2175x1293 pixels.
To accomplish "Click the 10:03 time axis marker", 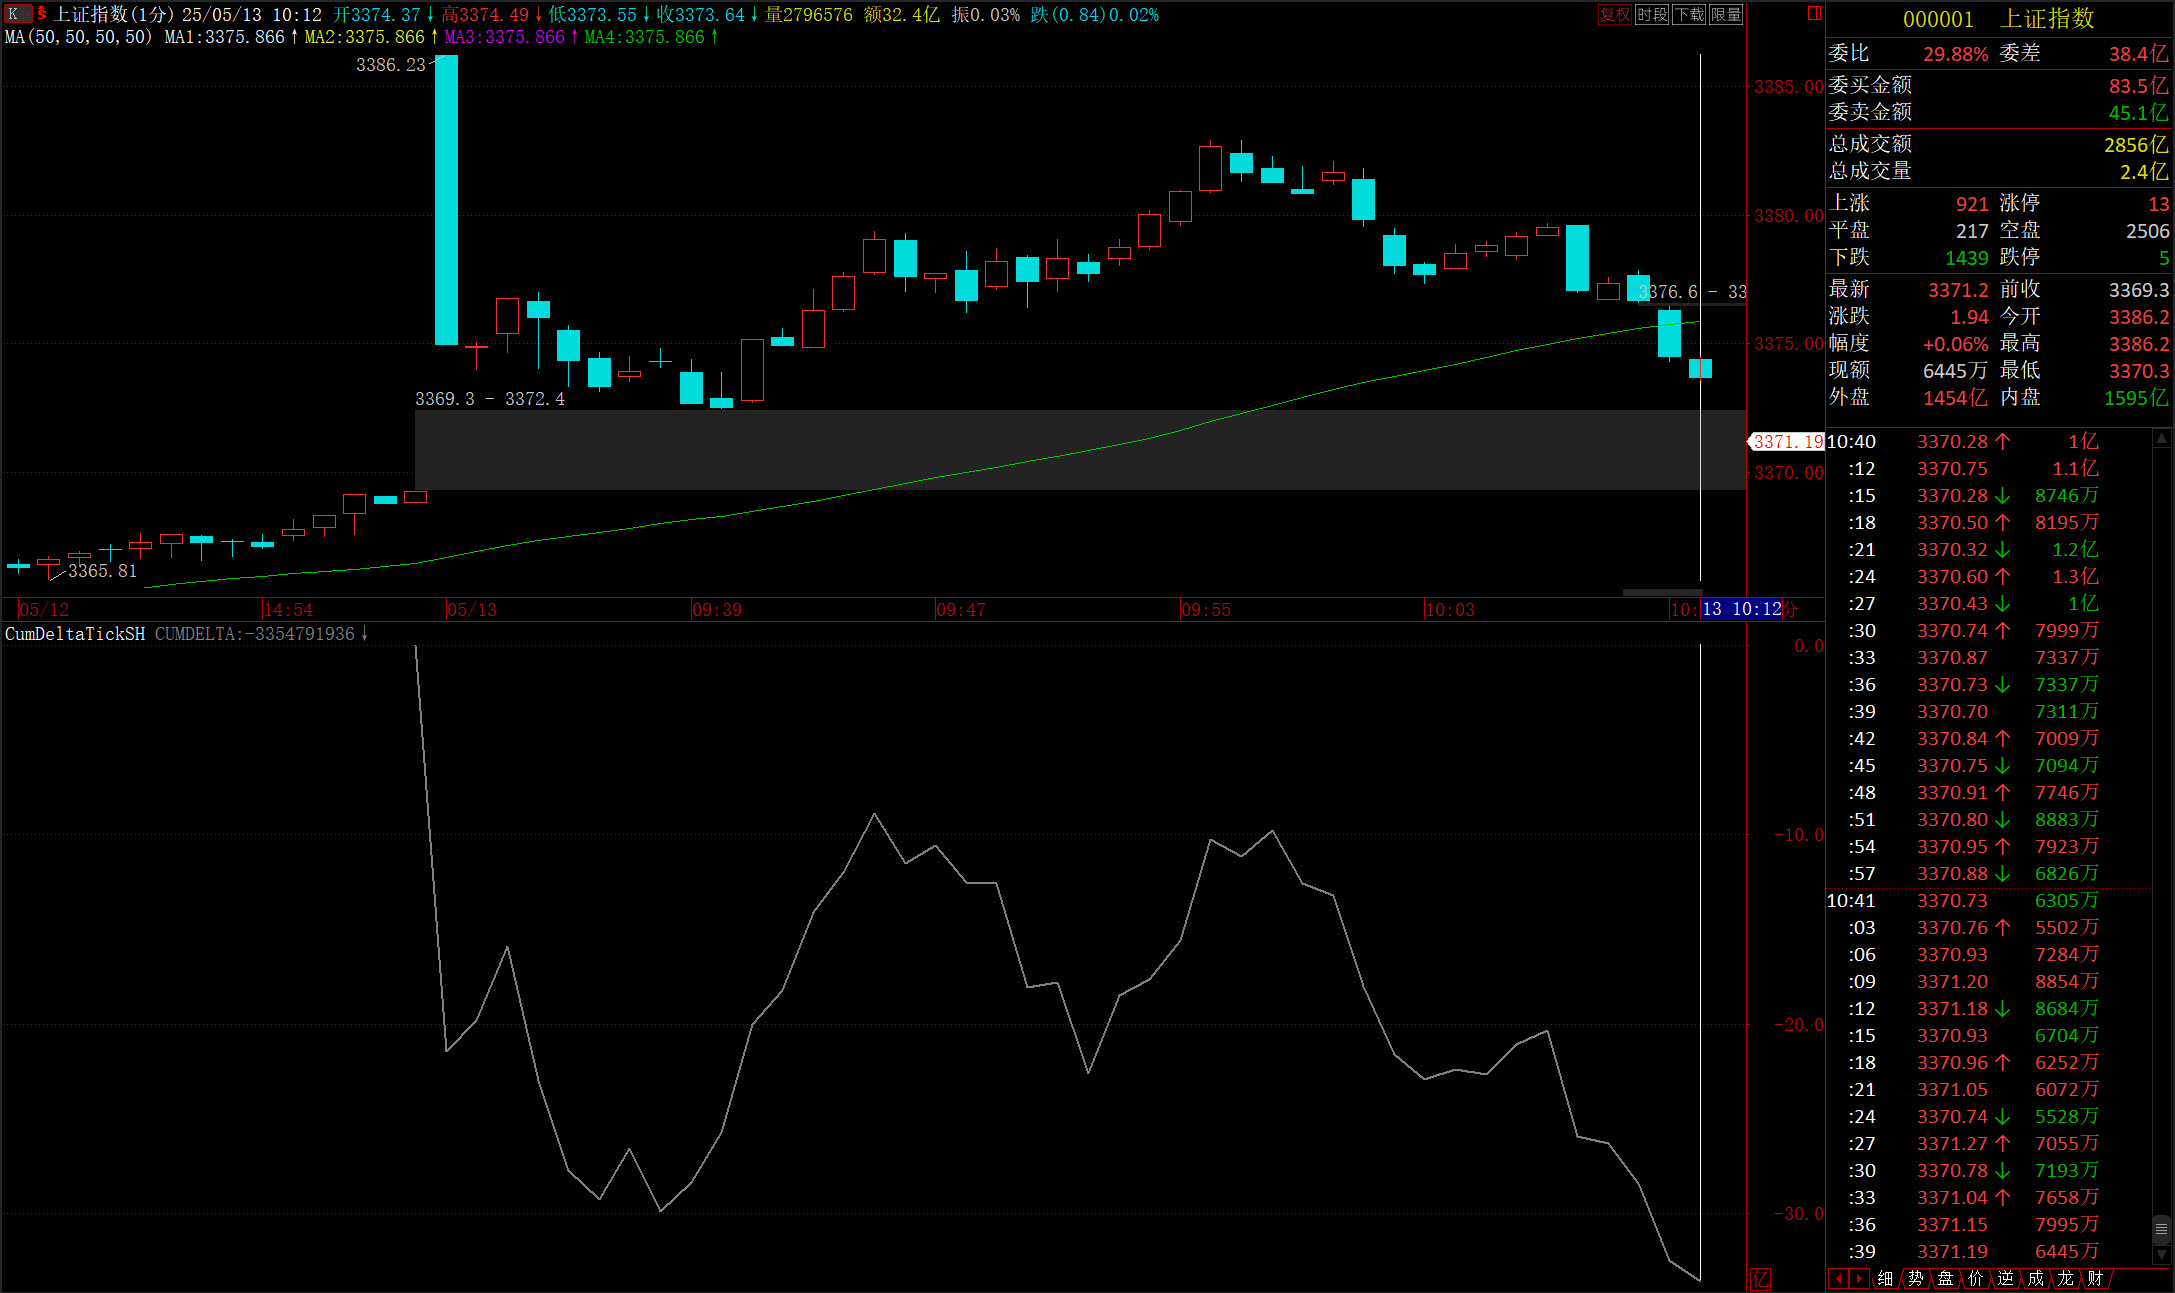I will (x=1450, y=610).
